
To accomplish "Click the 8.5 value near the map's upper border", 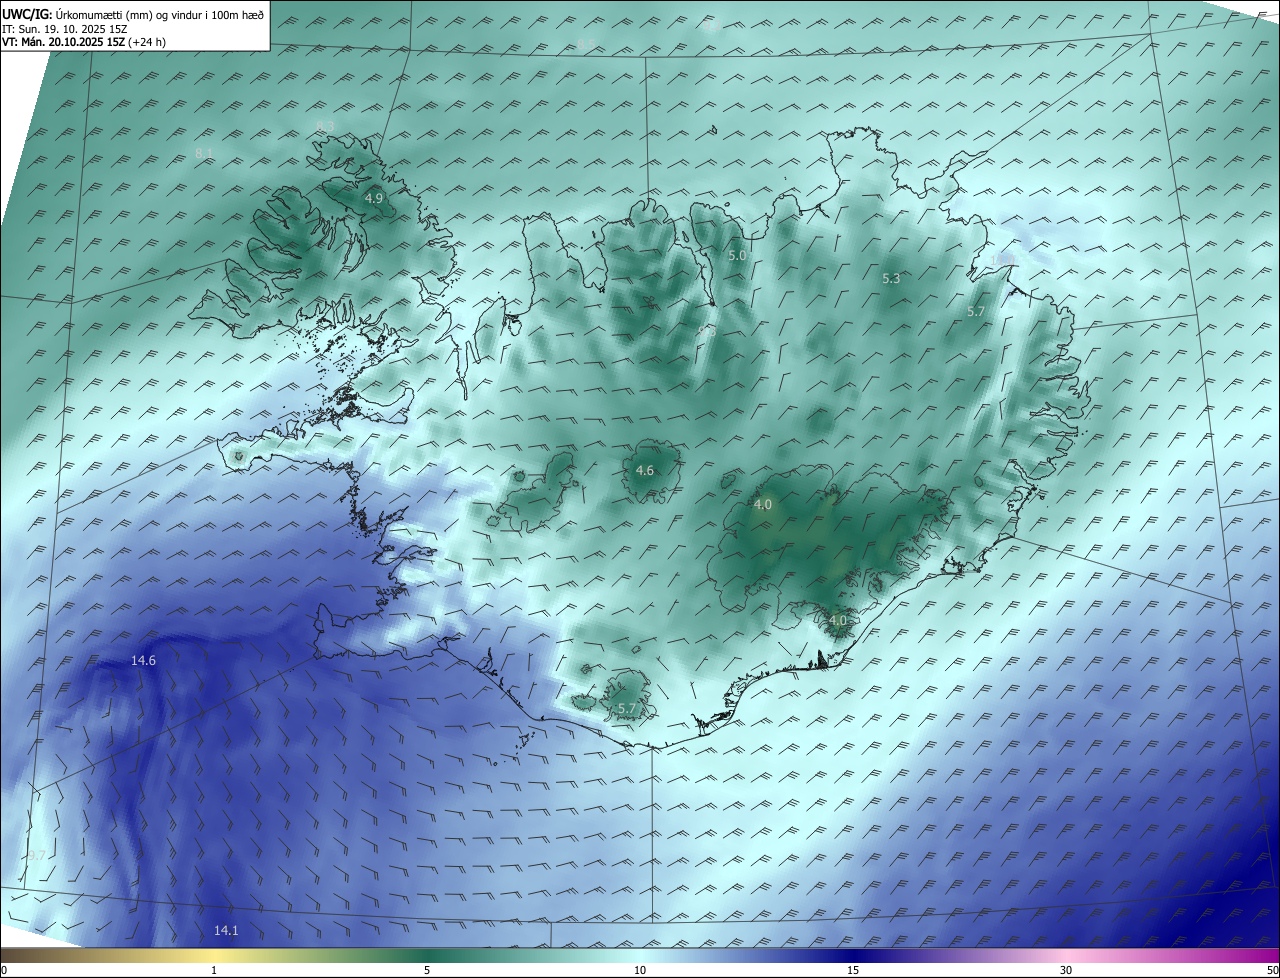I will pos(586,43).
